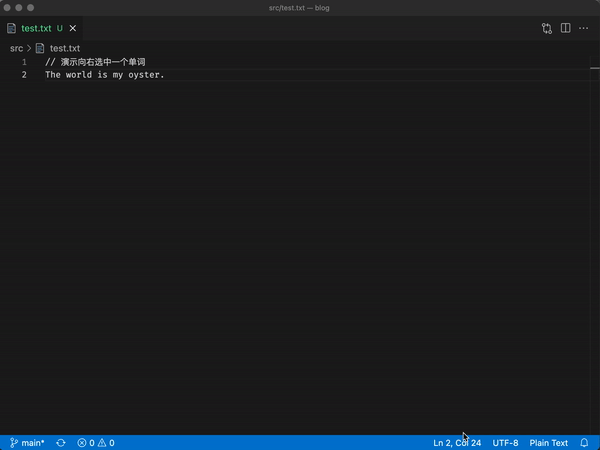The height and width of the screenshot is (450, 600).
Task: Click line number 1 in the gutter
Action: (x=24, y=62)
